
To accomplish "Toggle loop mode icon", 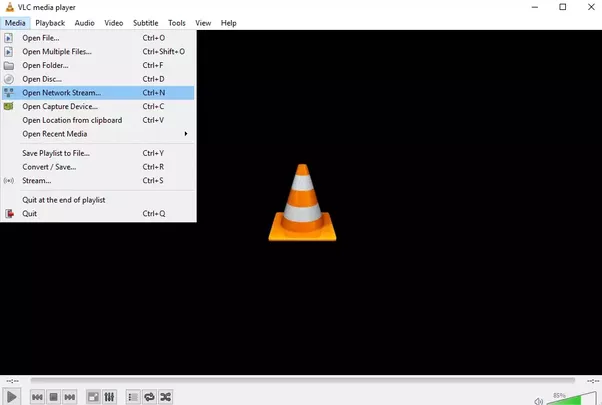I will tap(149, 397).
